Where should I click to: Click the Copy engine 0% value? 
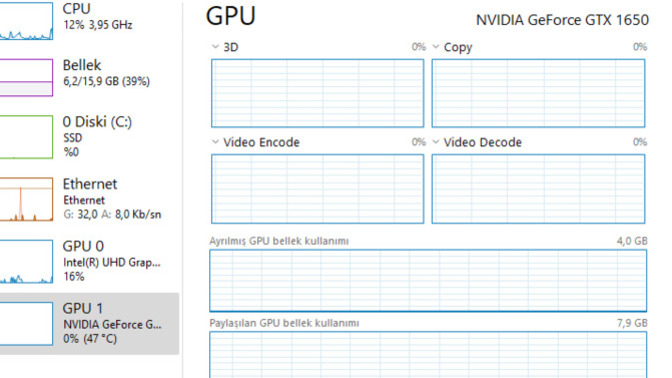pyautogui.click(x=640, y=47)
